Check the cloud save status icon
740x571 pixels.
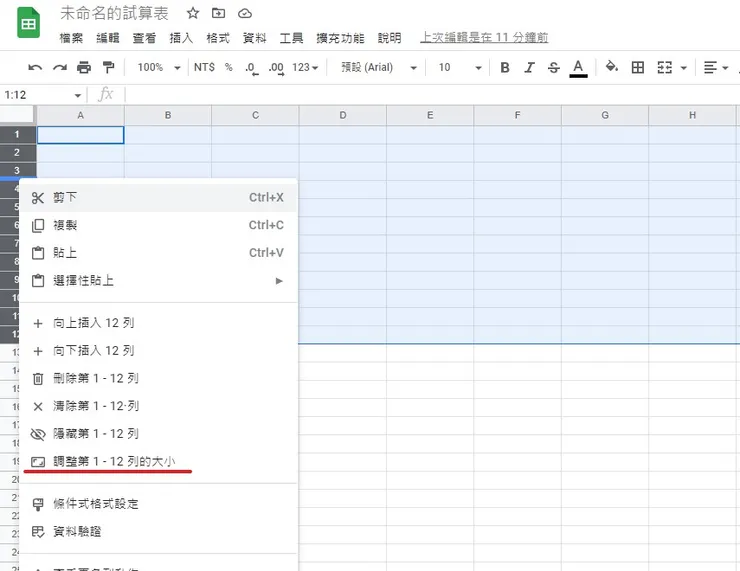click(244, 13)
